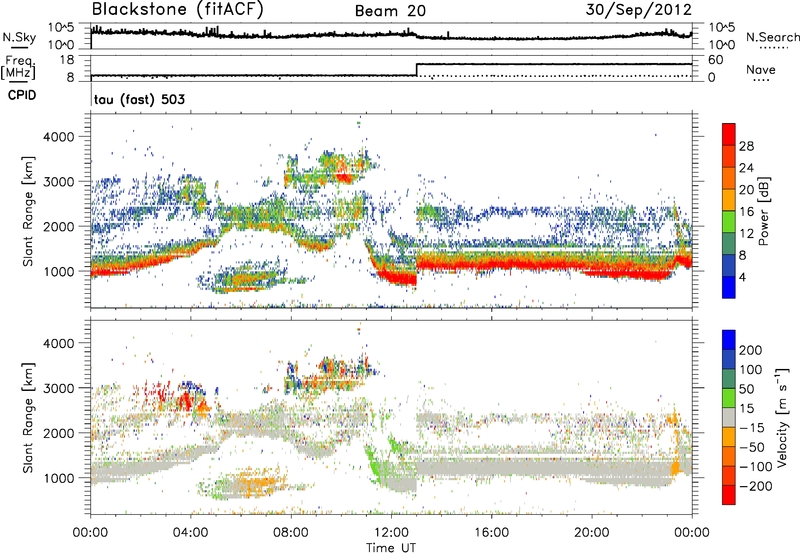The image size is (800, 554).
Task: Click the -200 label on velocity colorbar
Action: click(x=755, y=486)
